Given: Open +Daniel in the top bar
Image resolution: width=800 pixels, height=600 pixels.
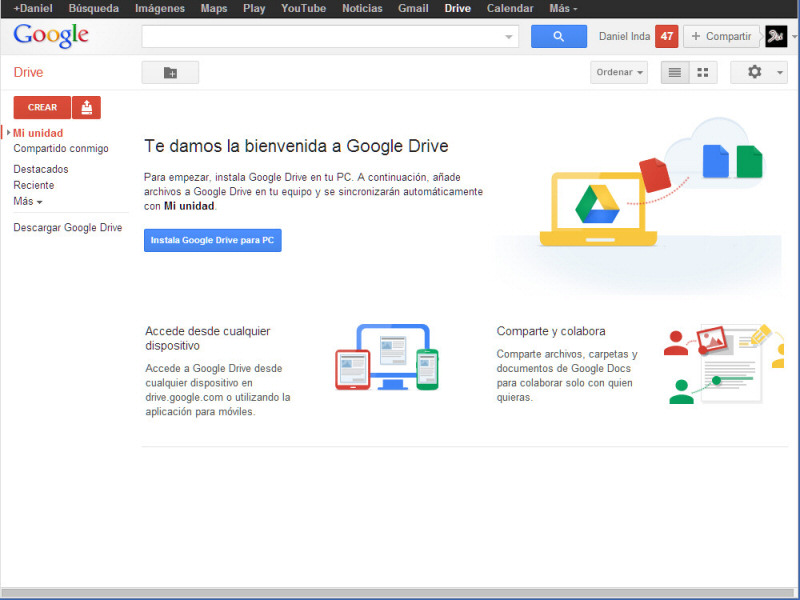Looking at the screenshot, I should click(33, 9).
